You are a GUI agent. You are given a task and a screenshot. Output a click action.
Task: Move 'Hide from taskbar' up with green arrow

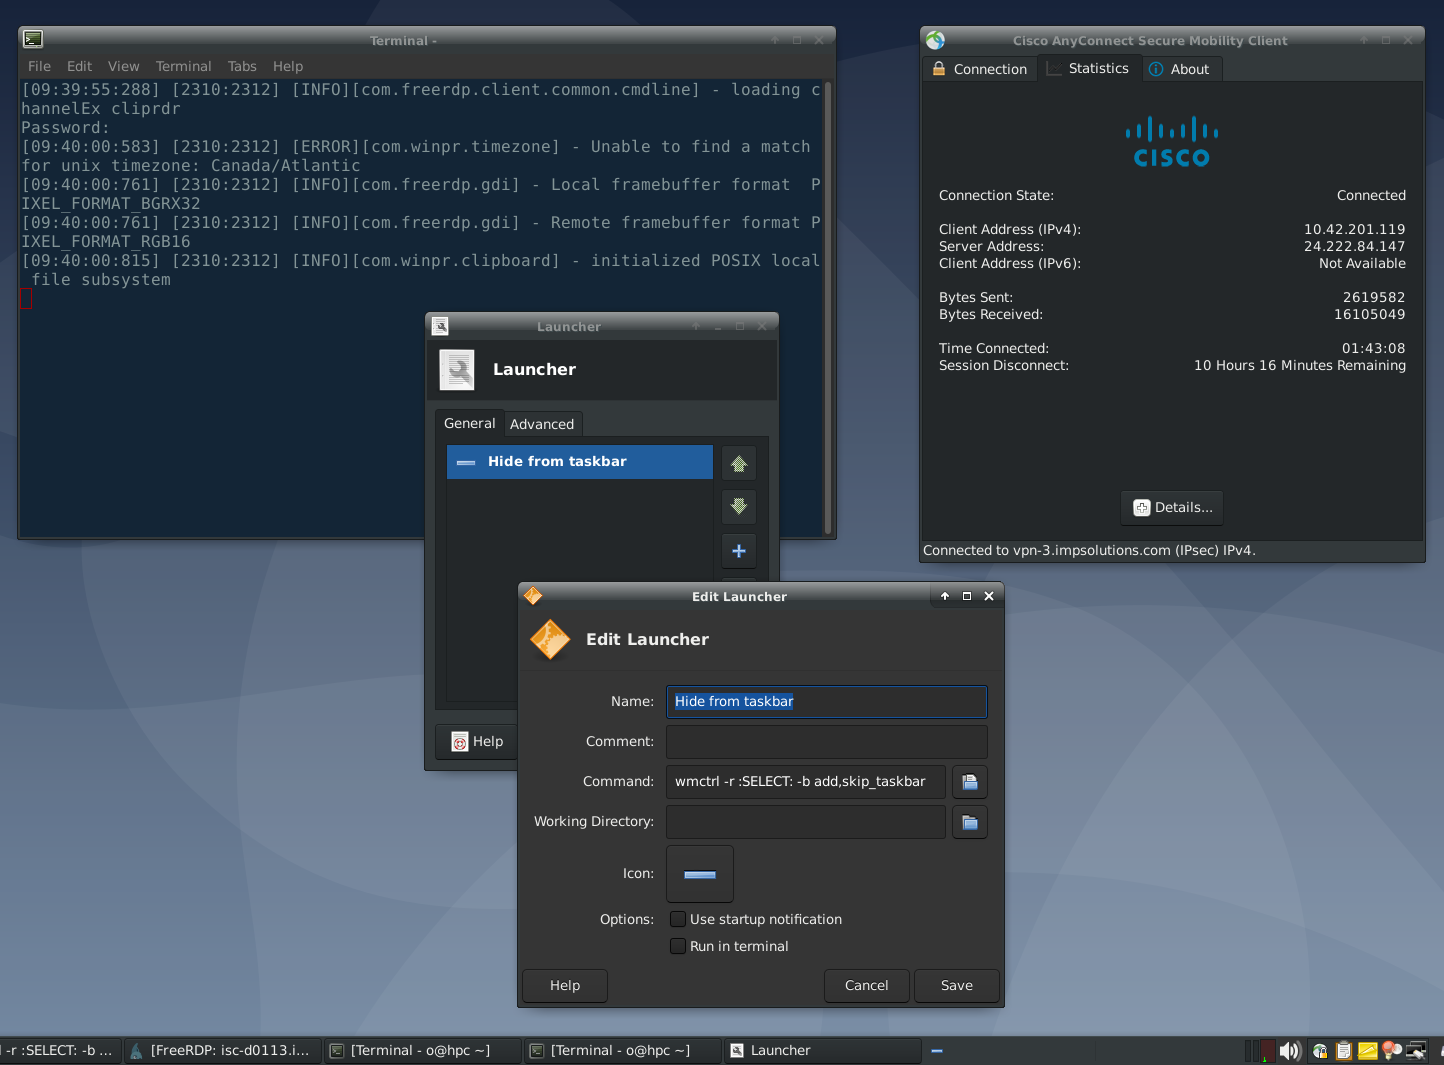coord(739,462)
